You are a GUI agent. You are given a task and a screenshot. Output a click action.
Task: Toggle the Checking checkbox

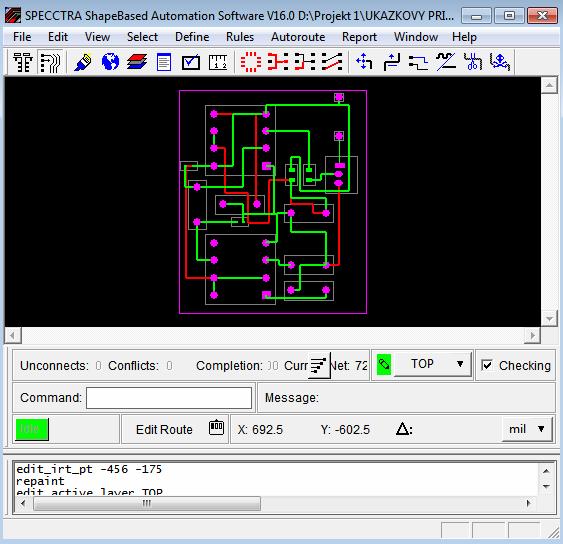click(x=487, y=366)
